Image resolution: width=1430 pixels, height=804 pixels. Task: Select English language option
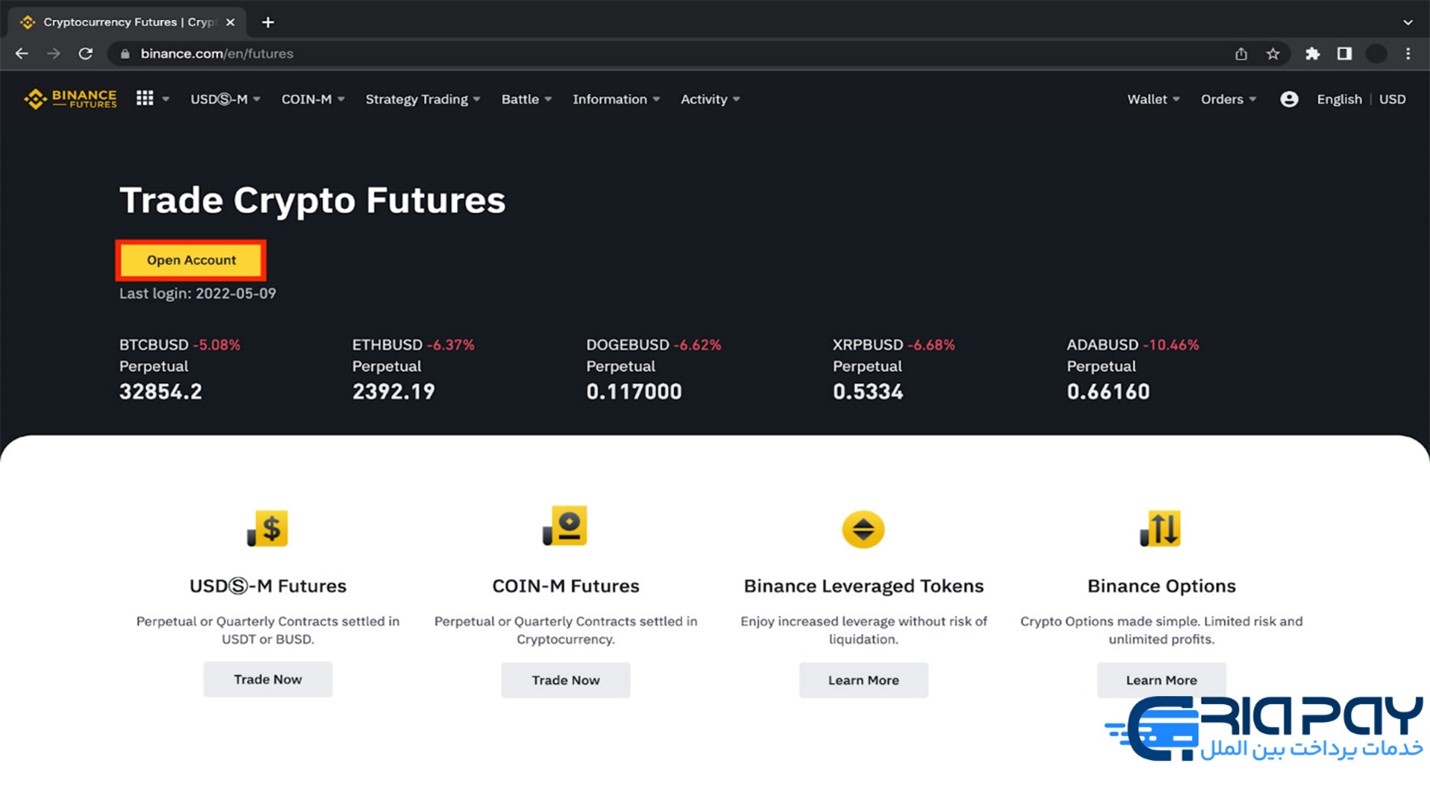pyautogui.click(x=1339, y=99)
